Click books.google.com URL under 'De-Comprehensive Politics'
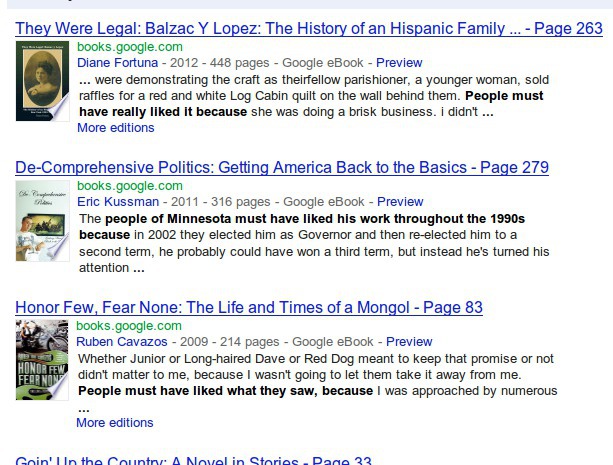Viewport: 613px width, 465px height. pos(130,185)
